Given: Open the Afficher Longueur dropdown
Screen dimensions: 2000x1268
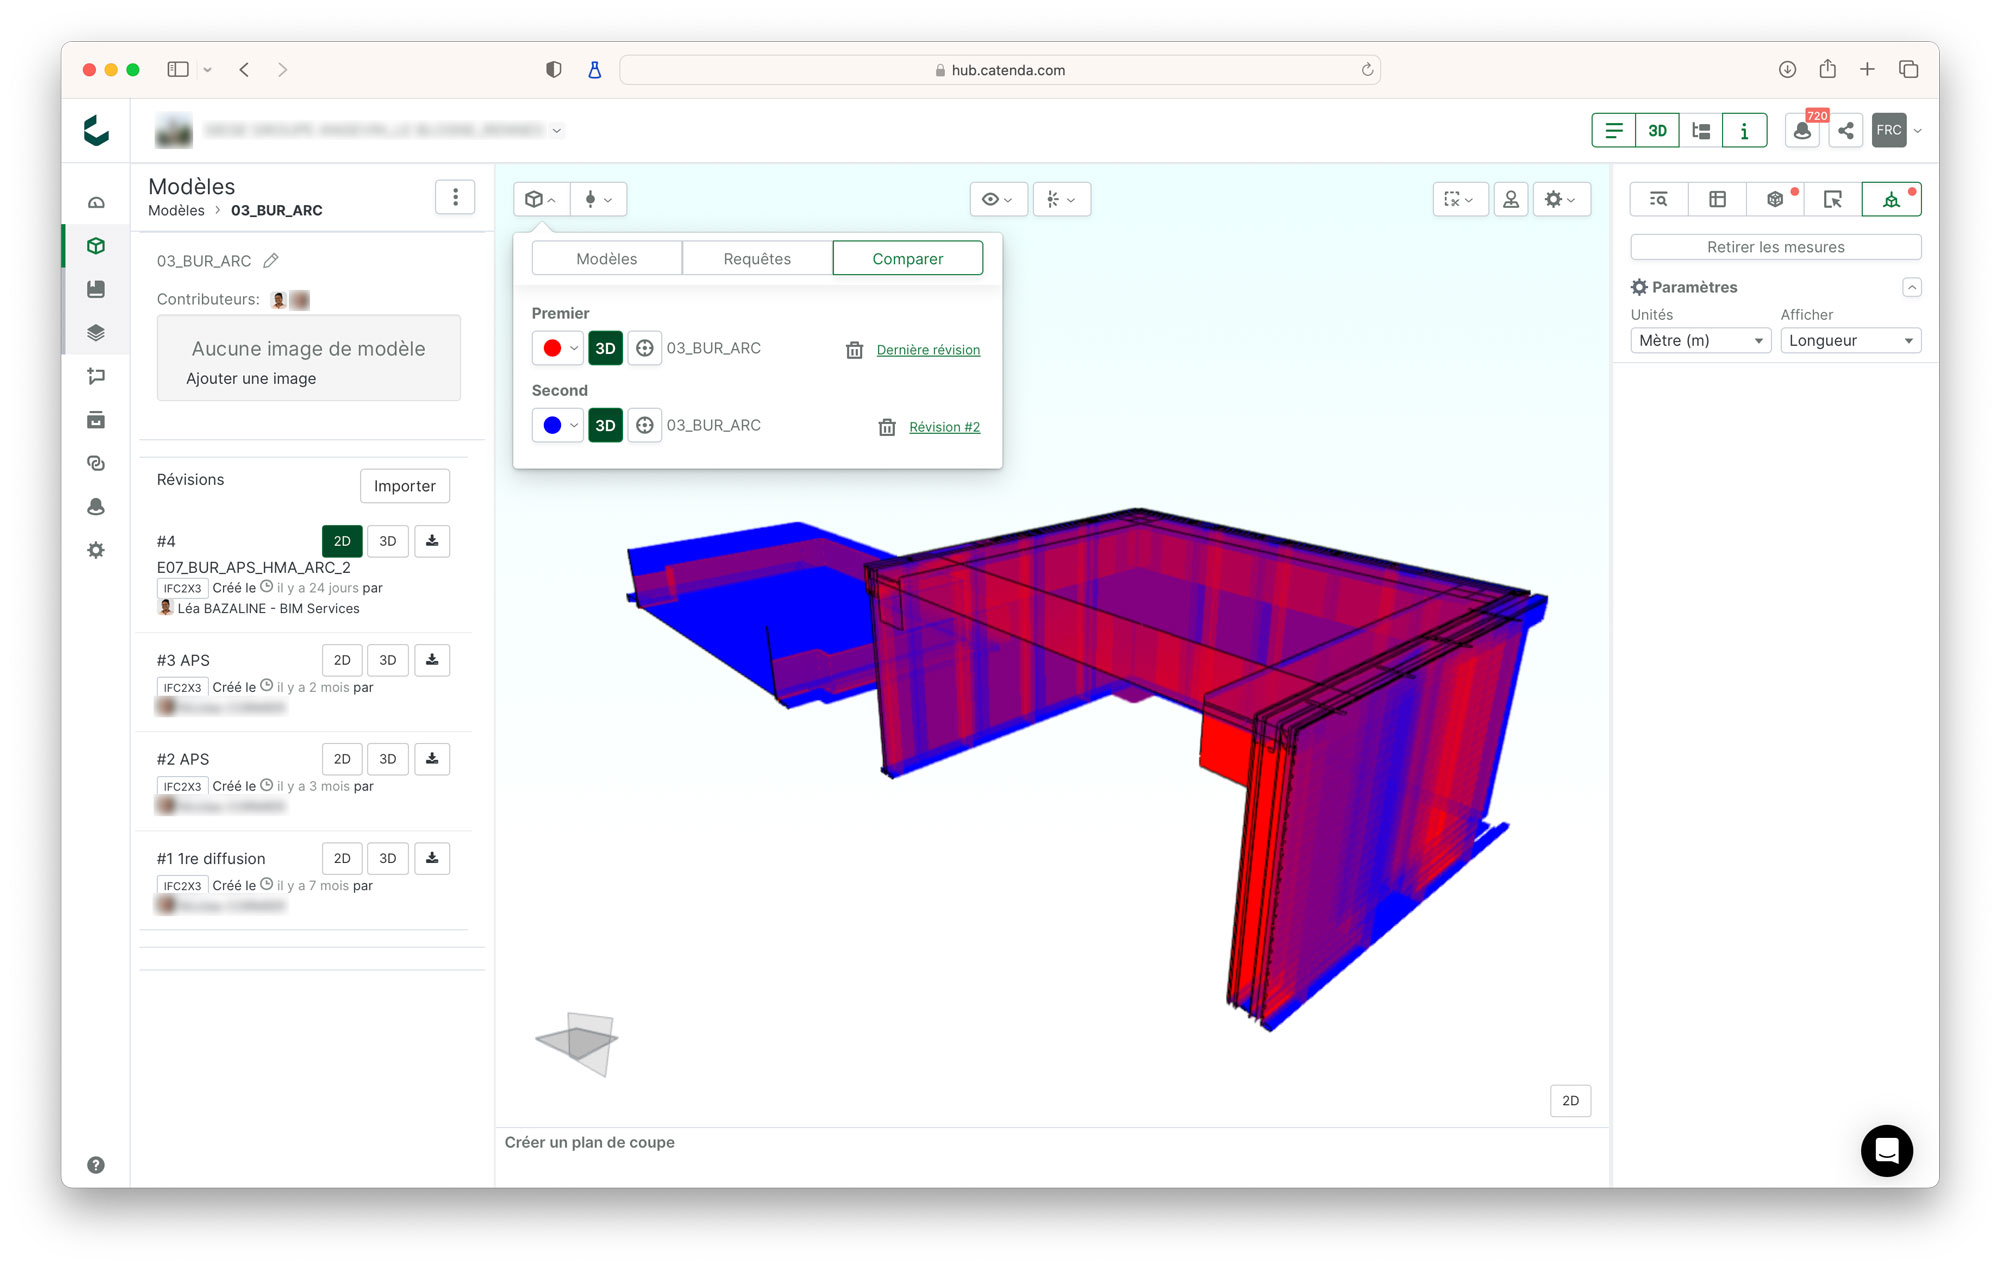Looking at the screenshot, I should pyautogui.click(x=1850, y=341).
